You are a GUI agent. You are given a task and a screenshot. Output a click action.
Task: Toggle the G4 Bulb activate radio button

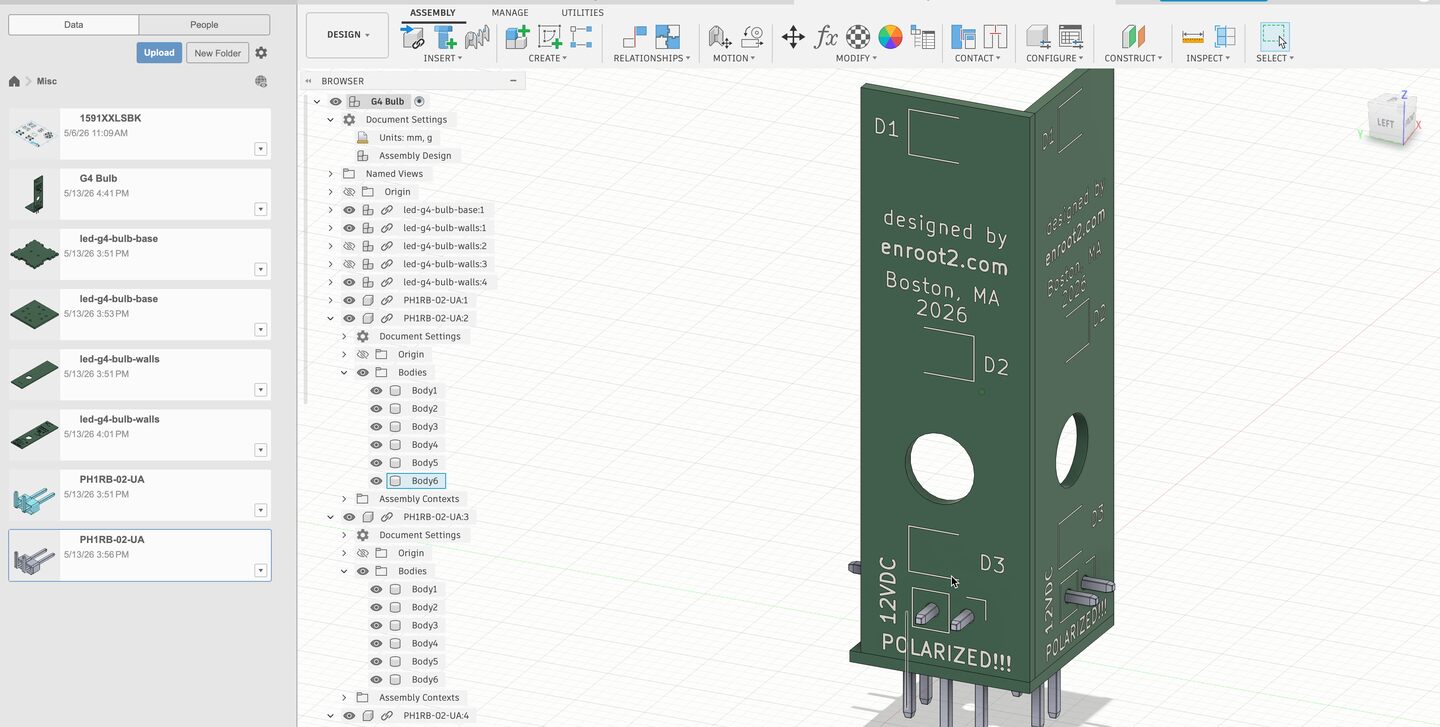[x=419, y=101]
